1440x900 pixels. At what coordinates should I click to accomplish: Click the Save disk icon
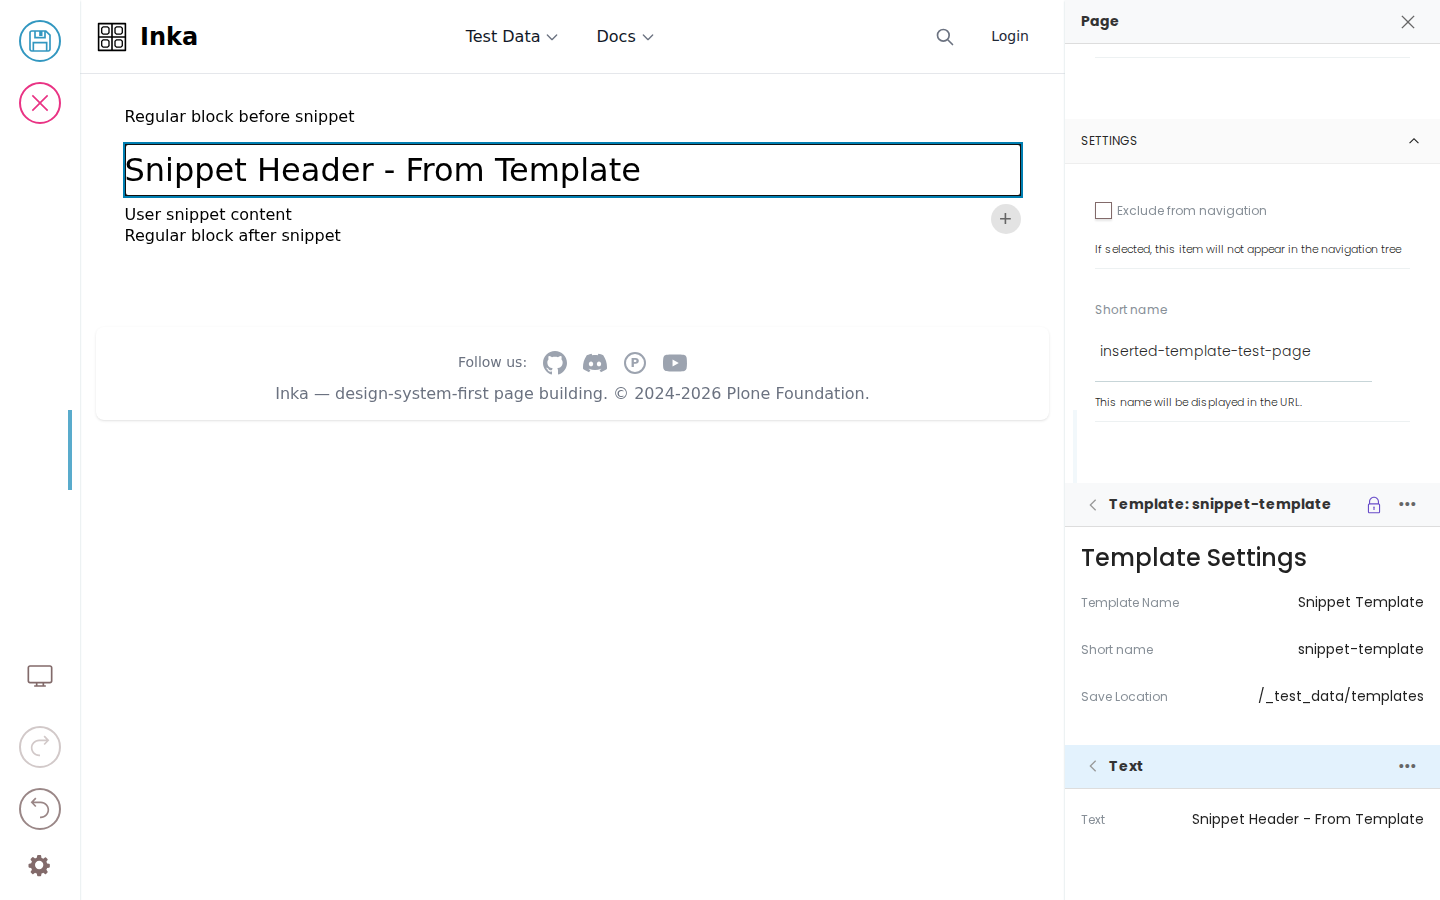(x=40, y=41)
